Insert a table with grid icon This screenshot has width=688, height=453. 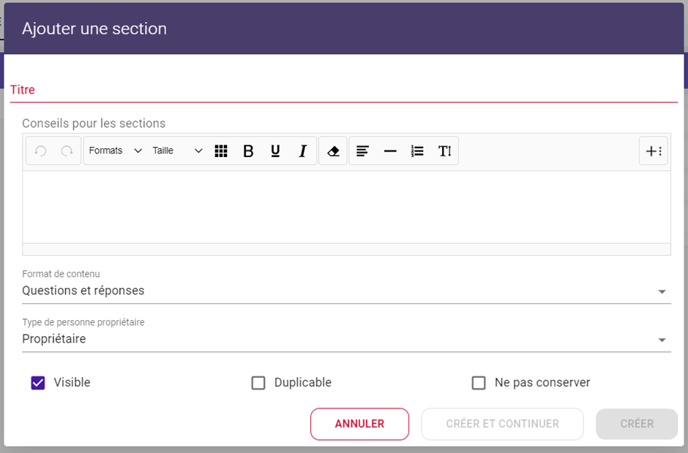[x=221, y=151]
